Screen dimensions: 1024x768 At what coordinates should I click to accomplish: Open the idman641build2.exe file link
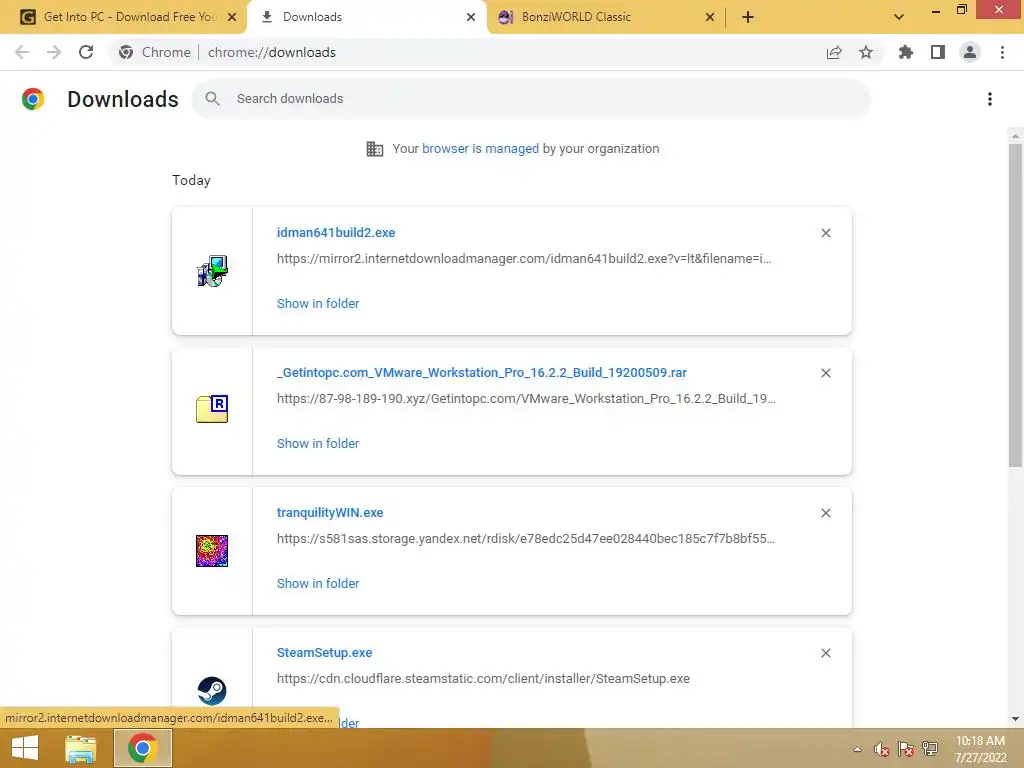pos(336,232)
